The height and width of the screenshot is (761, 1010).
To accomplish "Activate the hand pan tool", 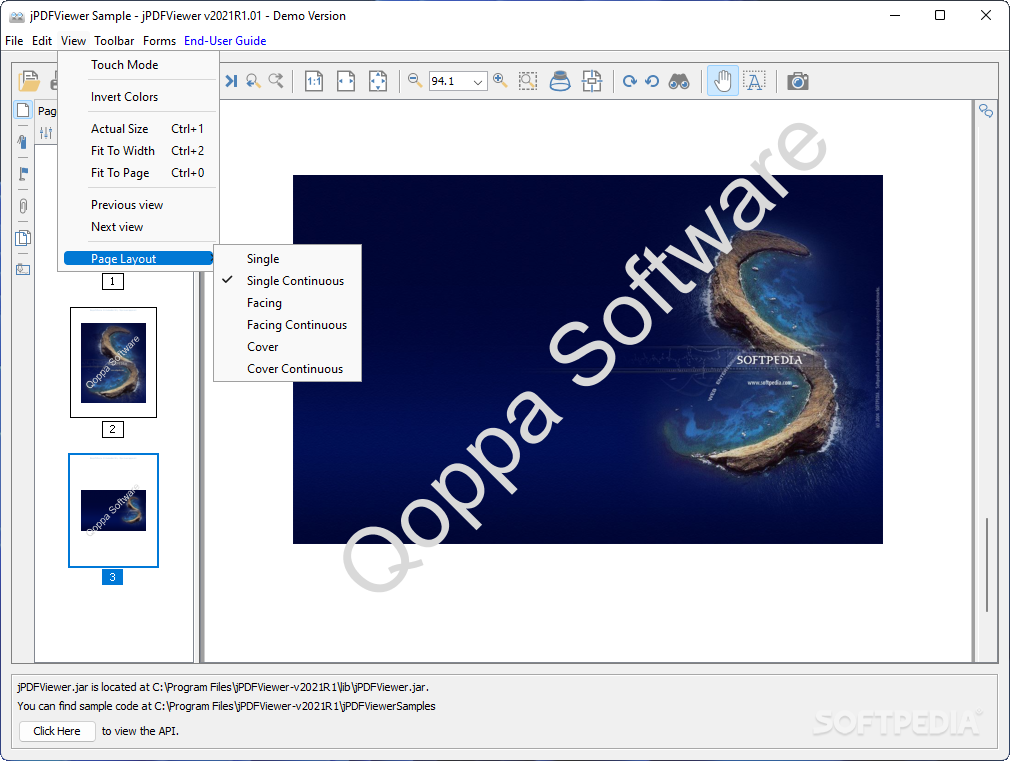I will [723, 81].
